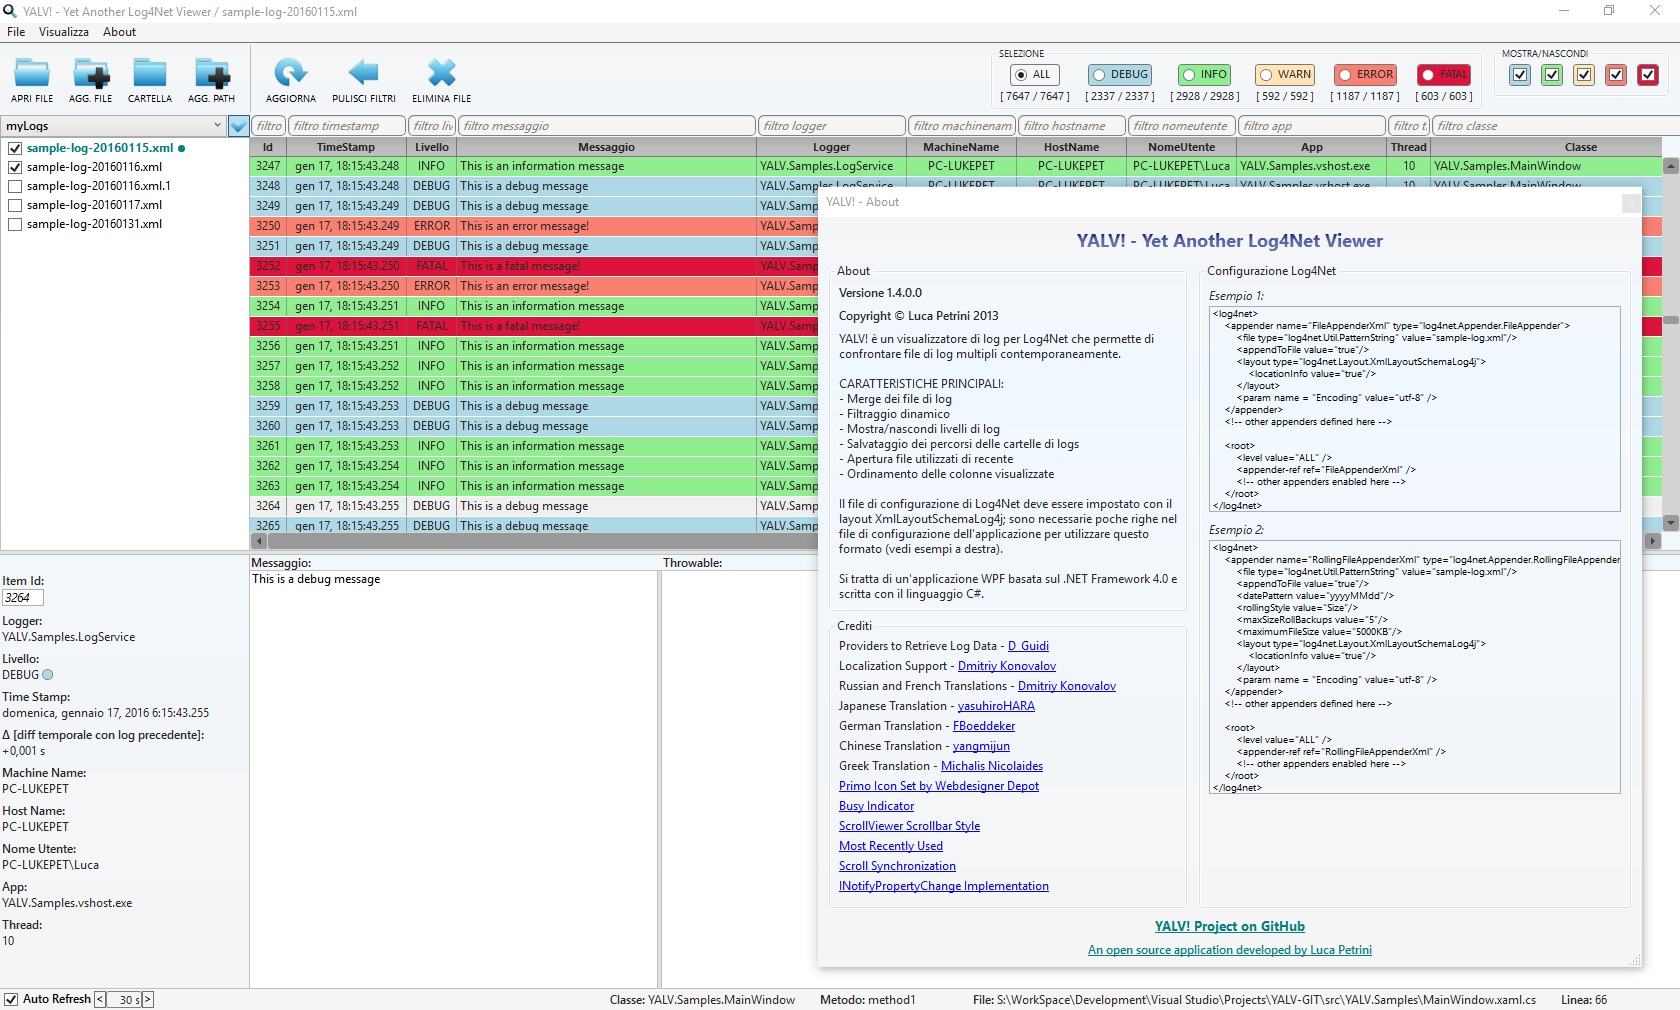Open the yangmijun Chinese translation link
1680x1010 pixels.
coord(981,746)
